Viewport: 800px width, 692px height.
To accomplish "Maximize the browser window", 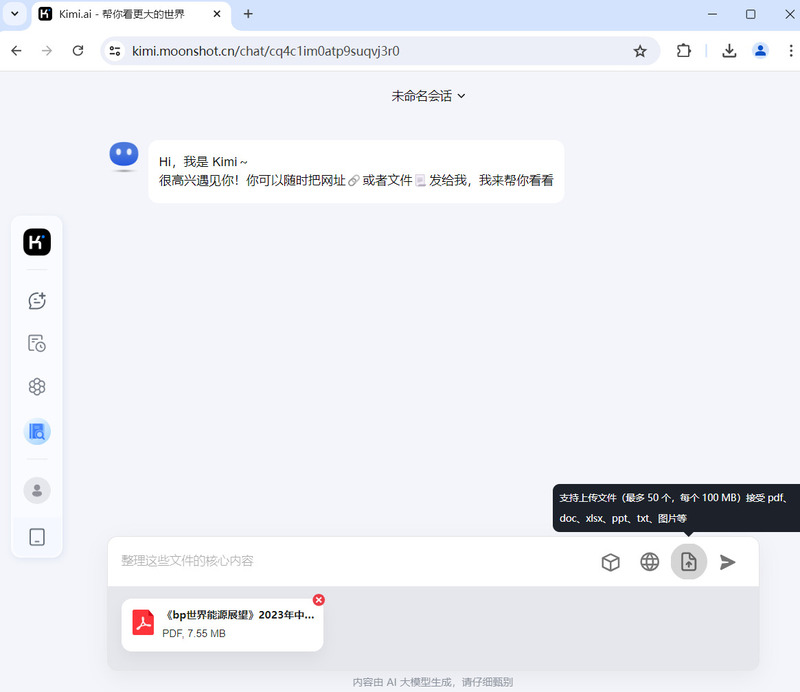I will [751, 14].
